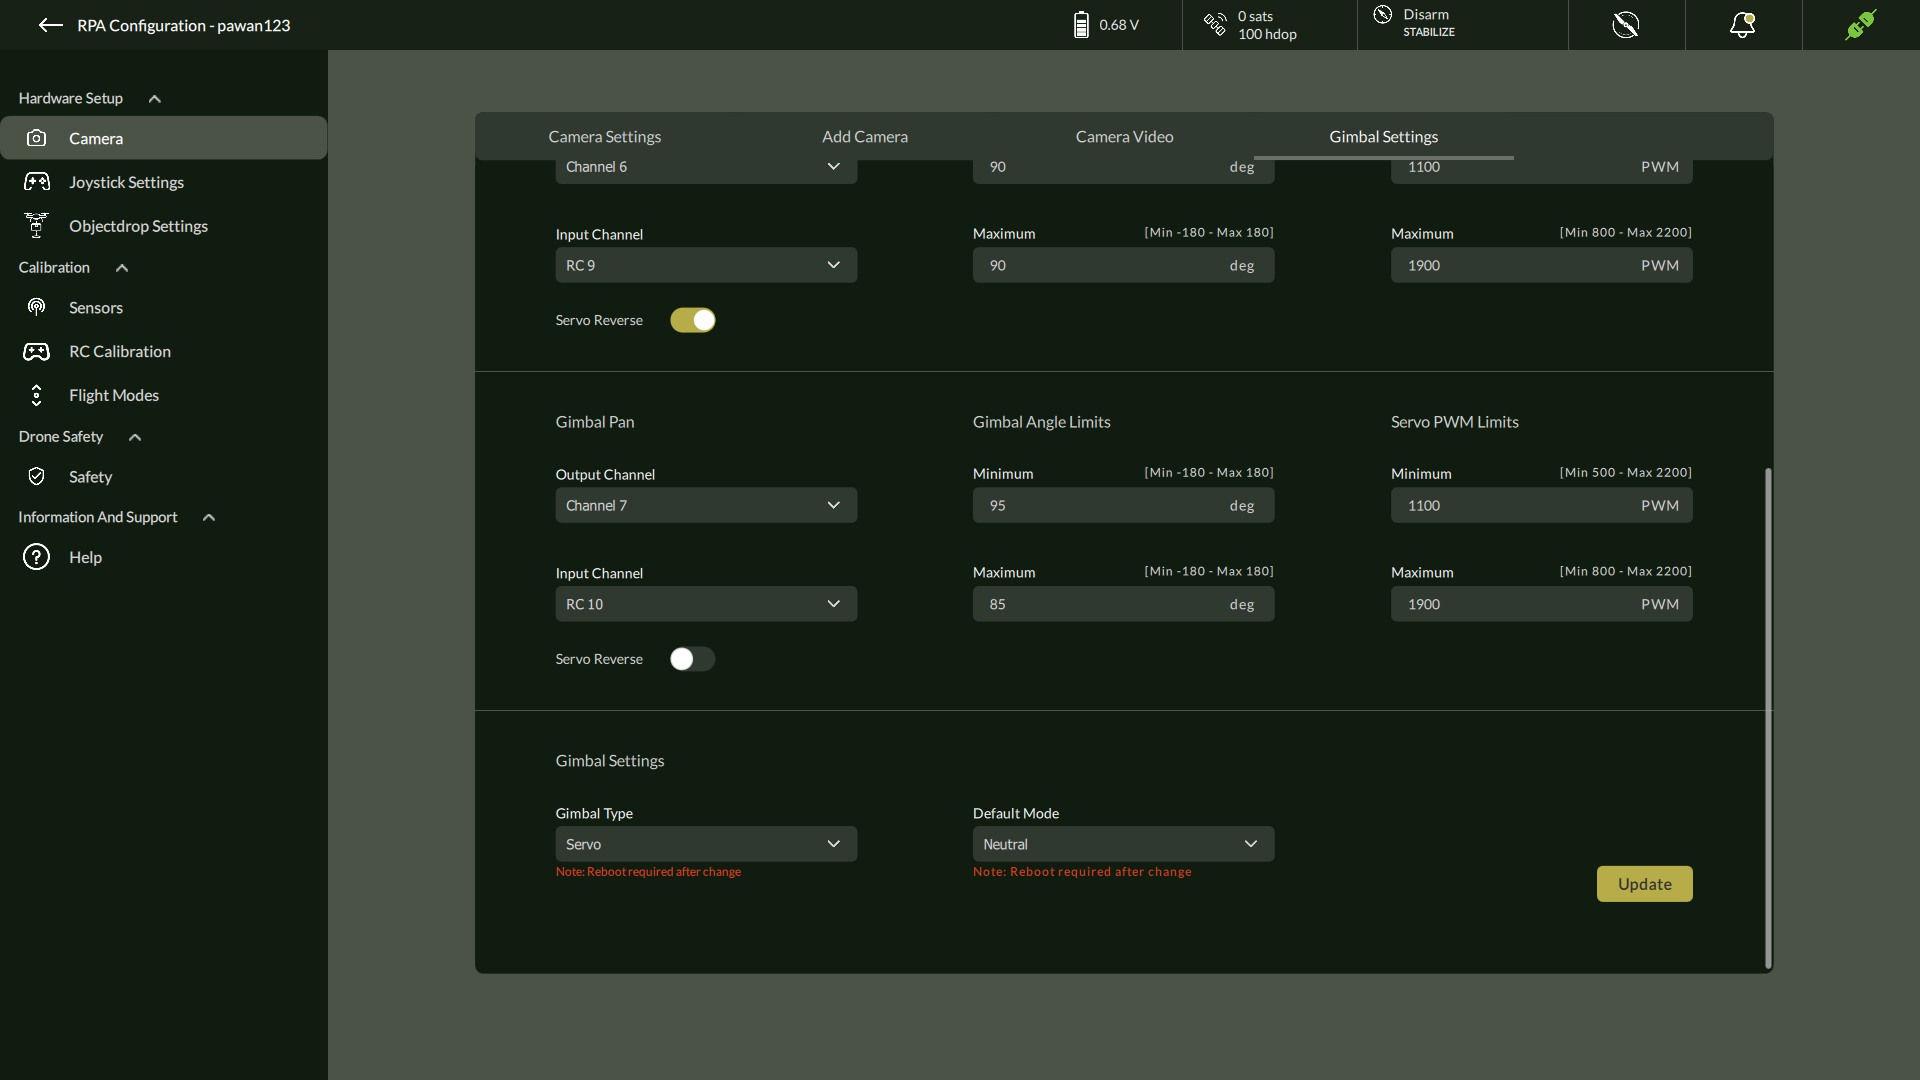Open the notifications bell
Viewport: 1920px width, 1080px height.
click(1743, 25)
